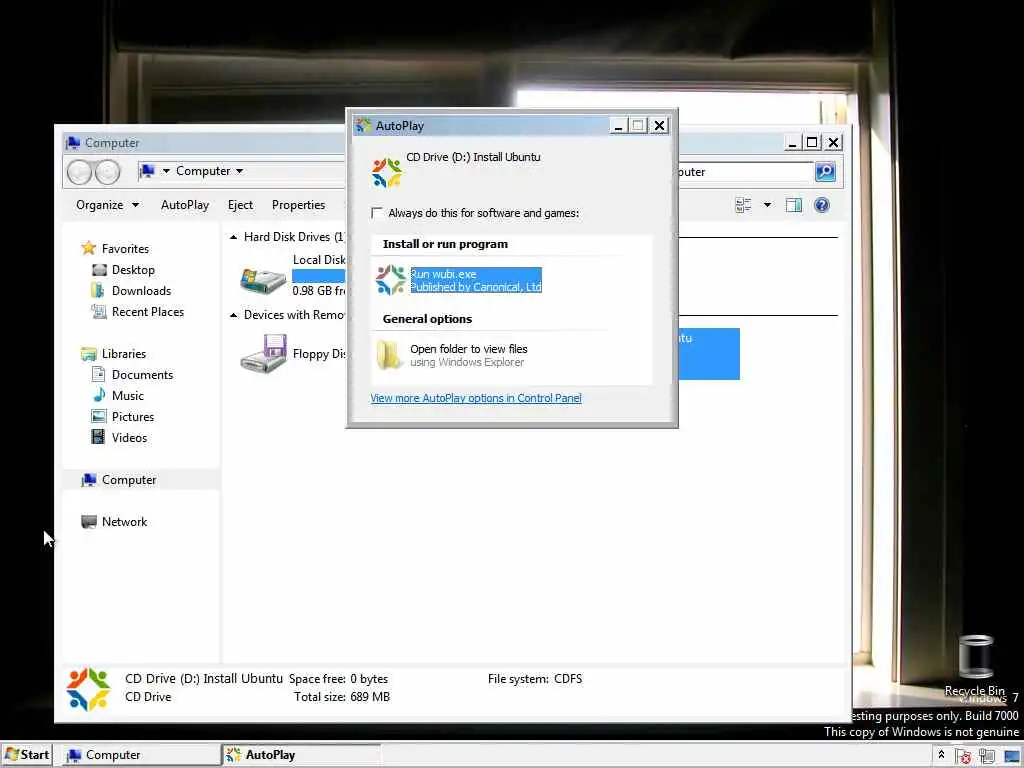
Task: Click 'Total size: 689 MB' text
Action: point(342,697)
